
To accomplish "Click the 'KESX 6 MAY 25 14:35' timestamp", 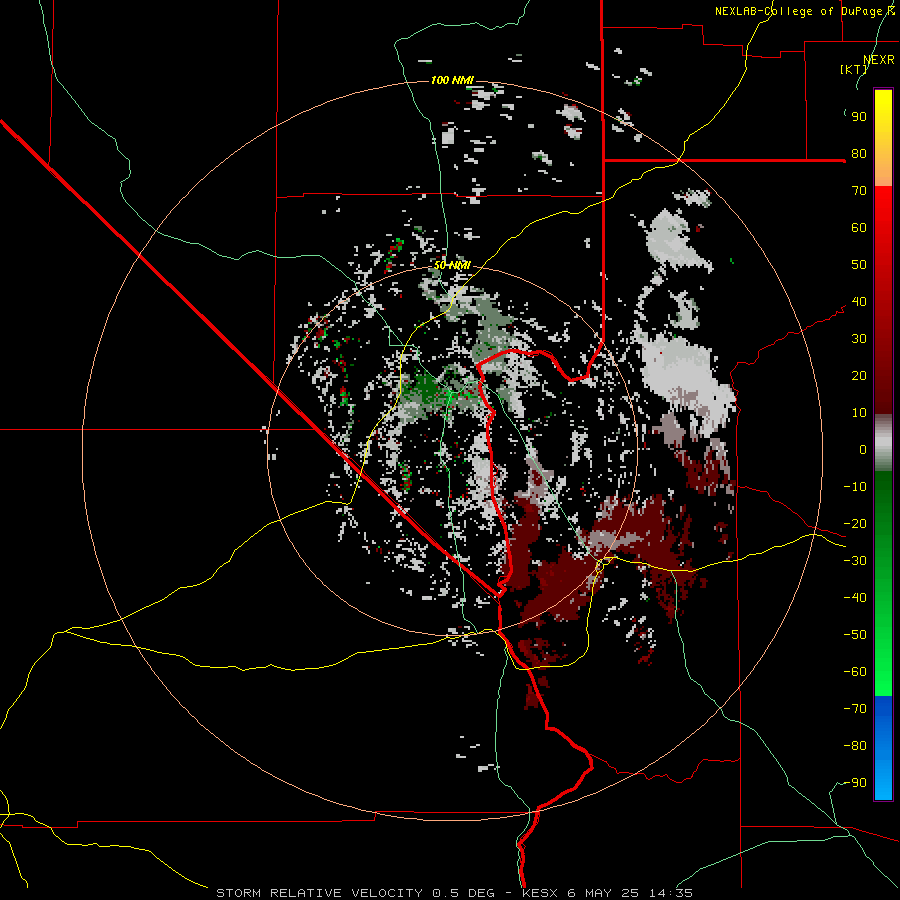I will 607,893.
